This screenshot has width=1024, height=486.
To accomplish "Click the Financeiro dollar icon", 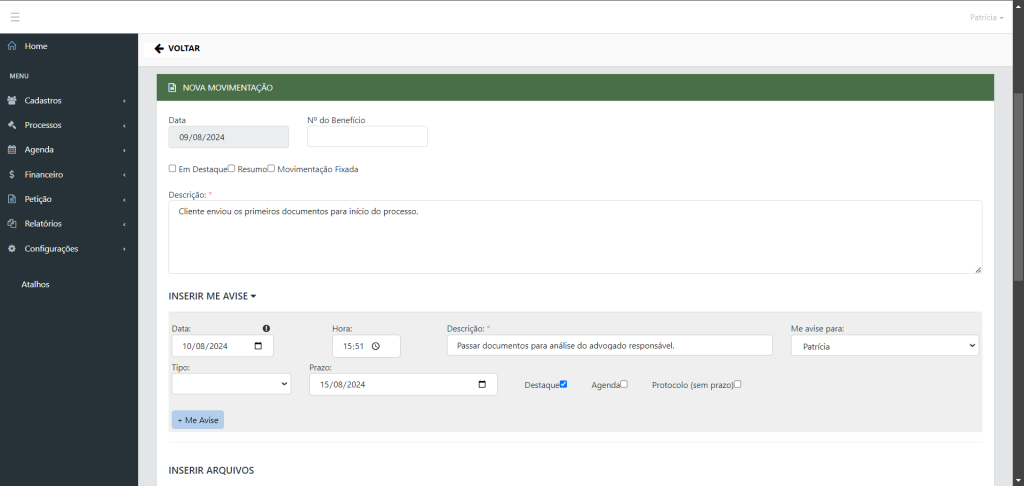I will click(11, 174).
